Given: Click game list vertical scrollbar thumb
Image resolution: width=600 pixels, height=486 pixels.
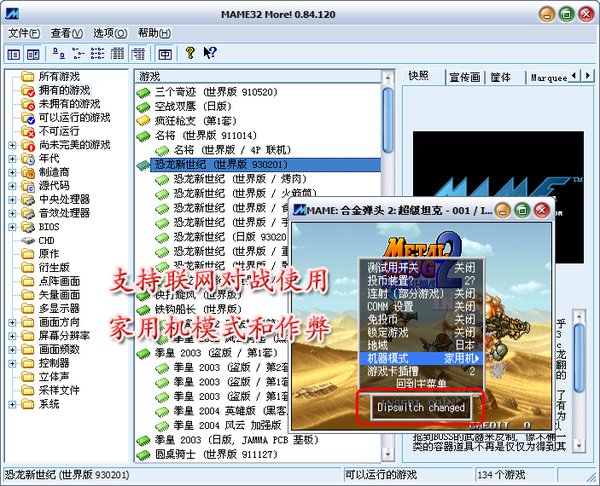Looking at the screenshot, I should click(388, 119).
